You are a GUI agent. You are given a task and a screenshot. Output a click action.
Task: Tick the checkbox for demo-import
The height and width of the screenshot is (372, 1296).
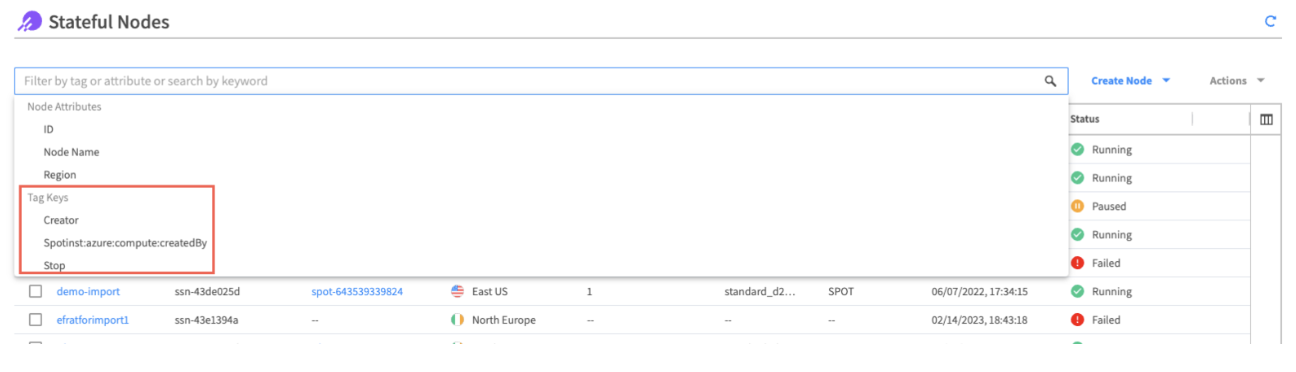point(35,292)
